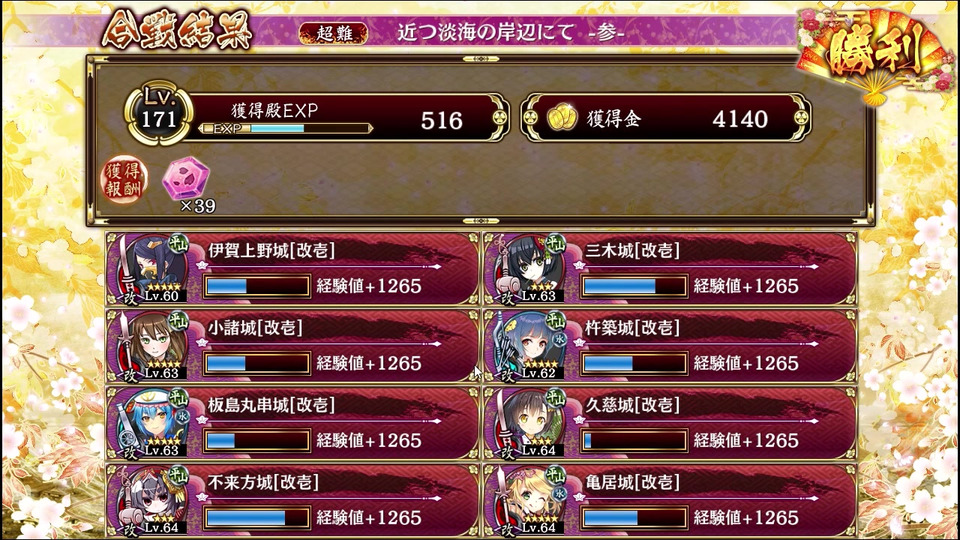This screenshot has height=540, width=960.
Task: Click the Lv. 171 level badge
Action: (159, 113)
